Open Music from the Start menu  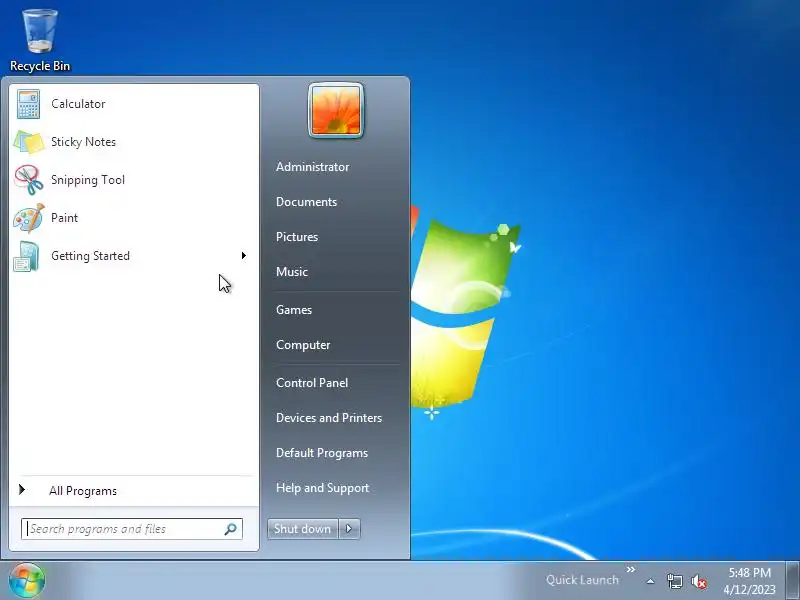coord(292,272)
